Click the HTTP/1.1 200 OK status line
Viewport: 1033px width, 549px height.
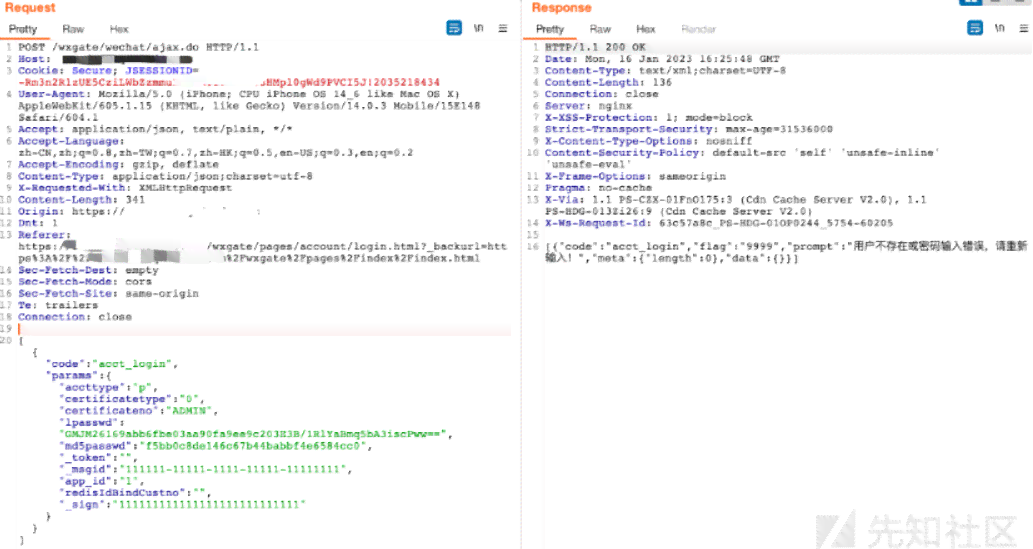point(596,47)
